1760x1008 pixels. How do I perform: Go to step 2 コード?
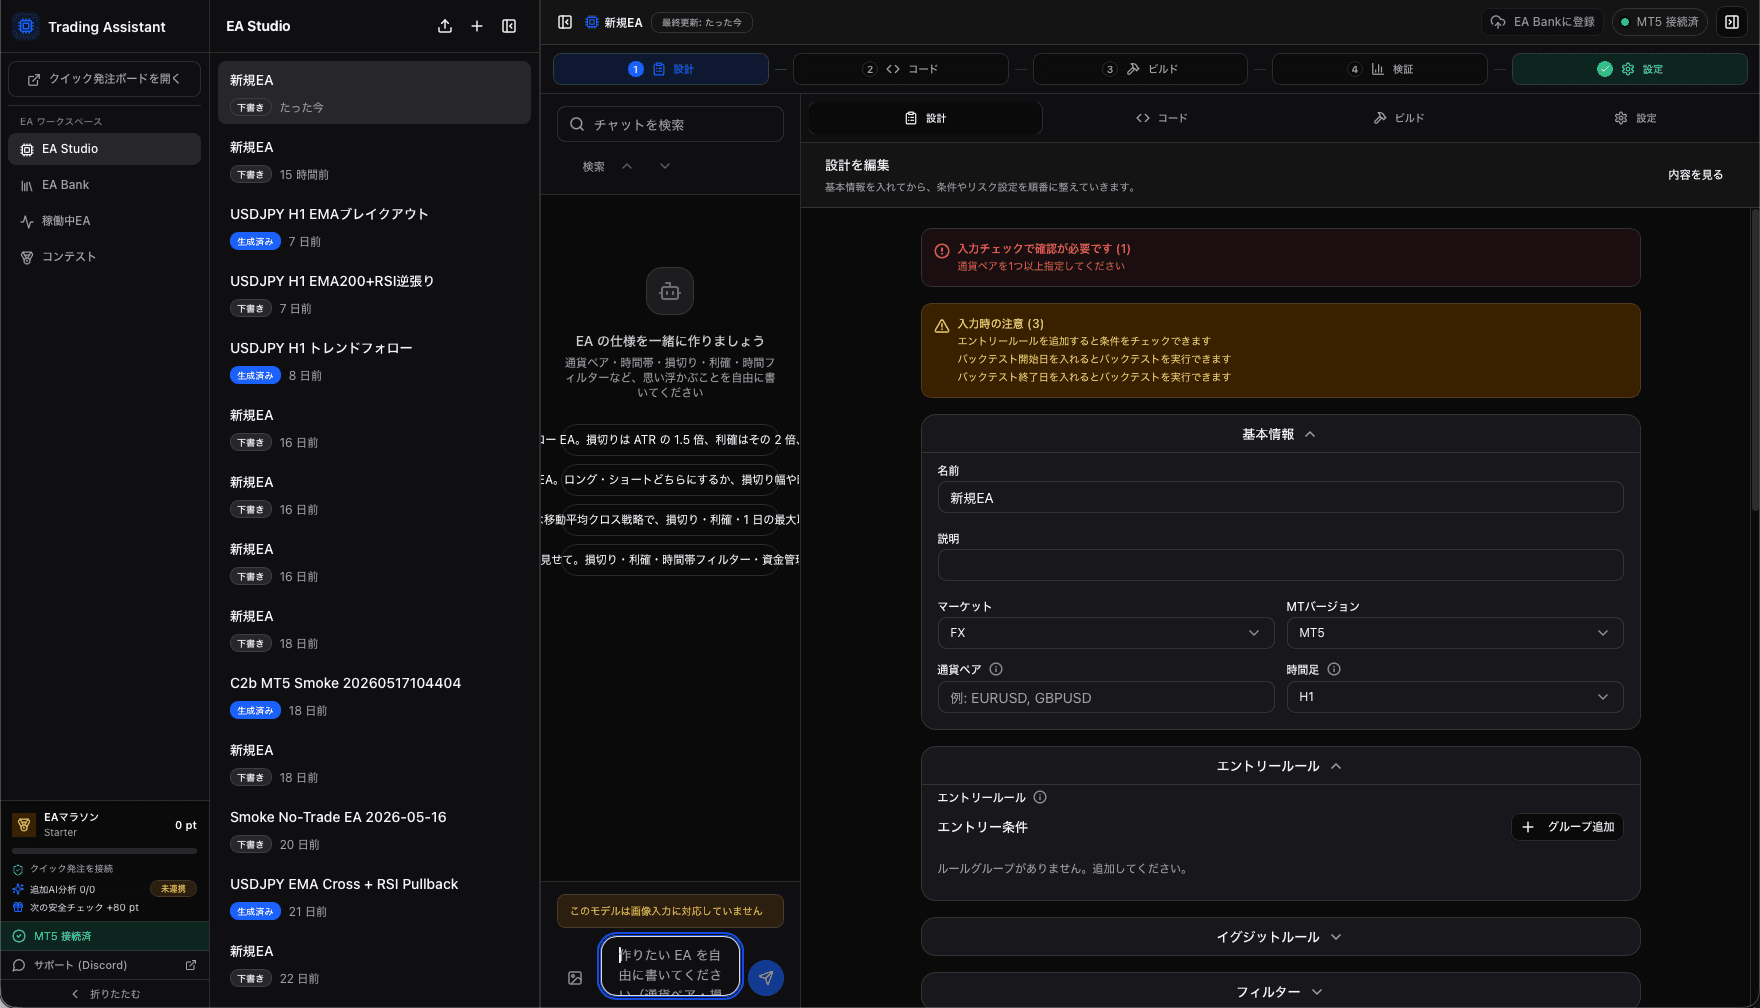pos(900,69)
